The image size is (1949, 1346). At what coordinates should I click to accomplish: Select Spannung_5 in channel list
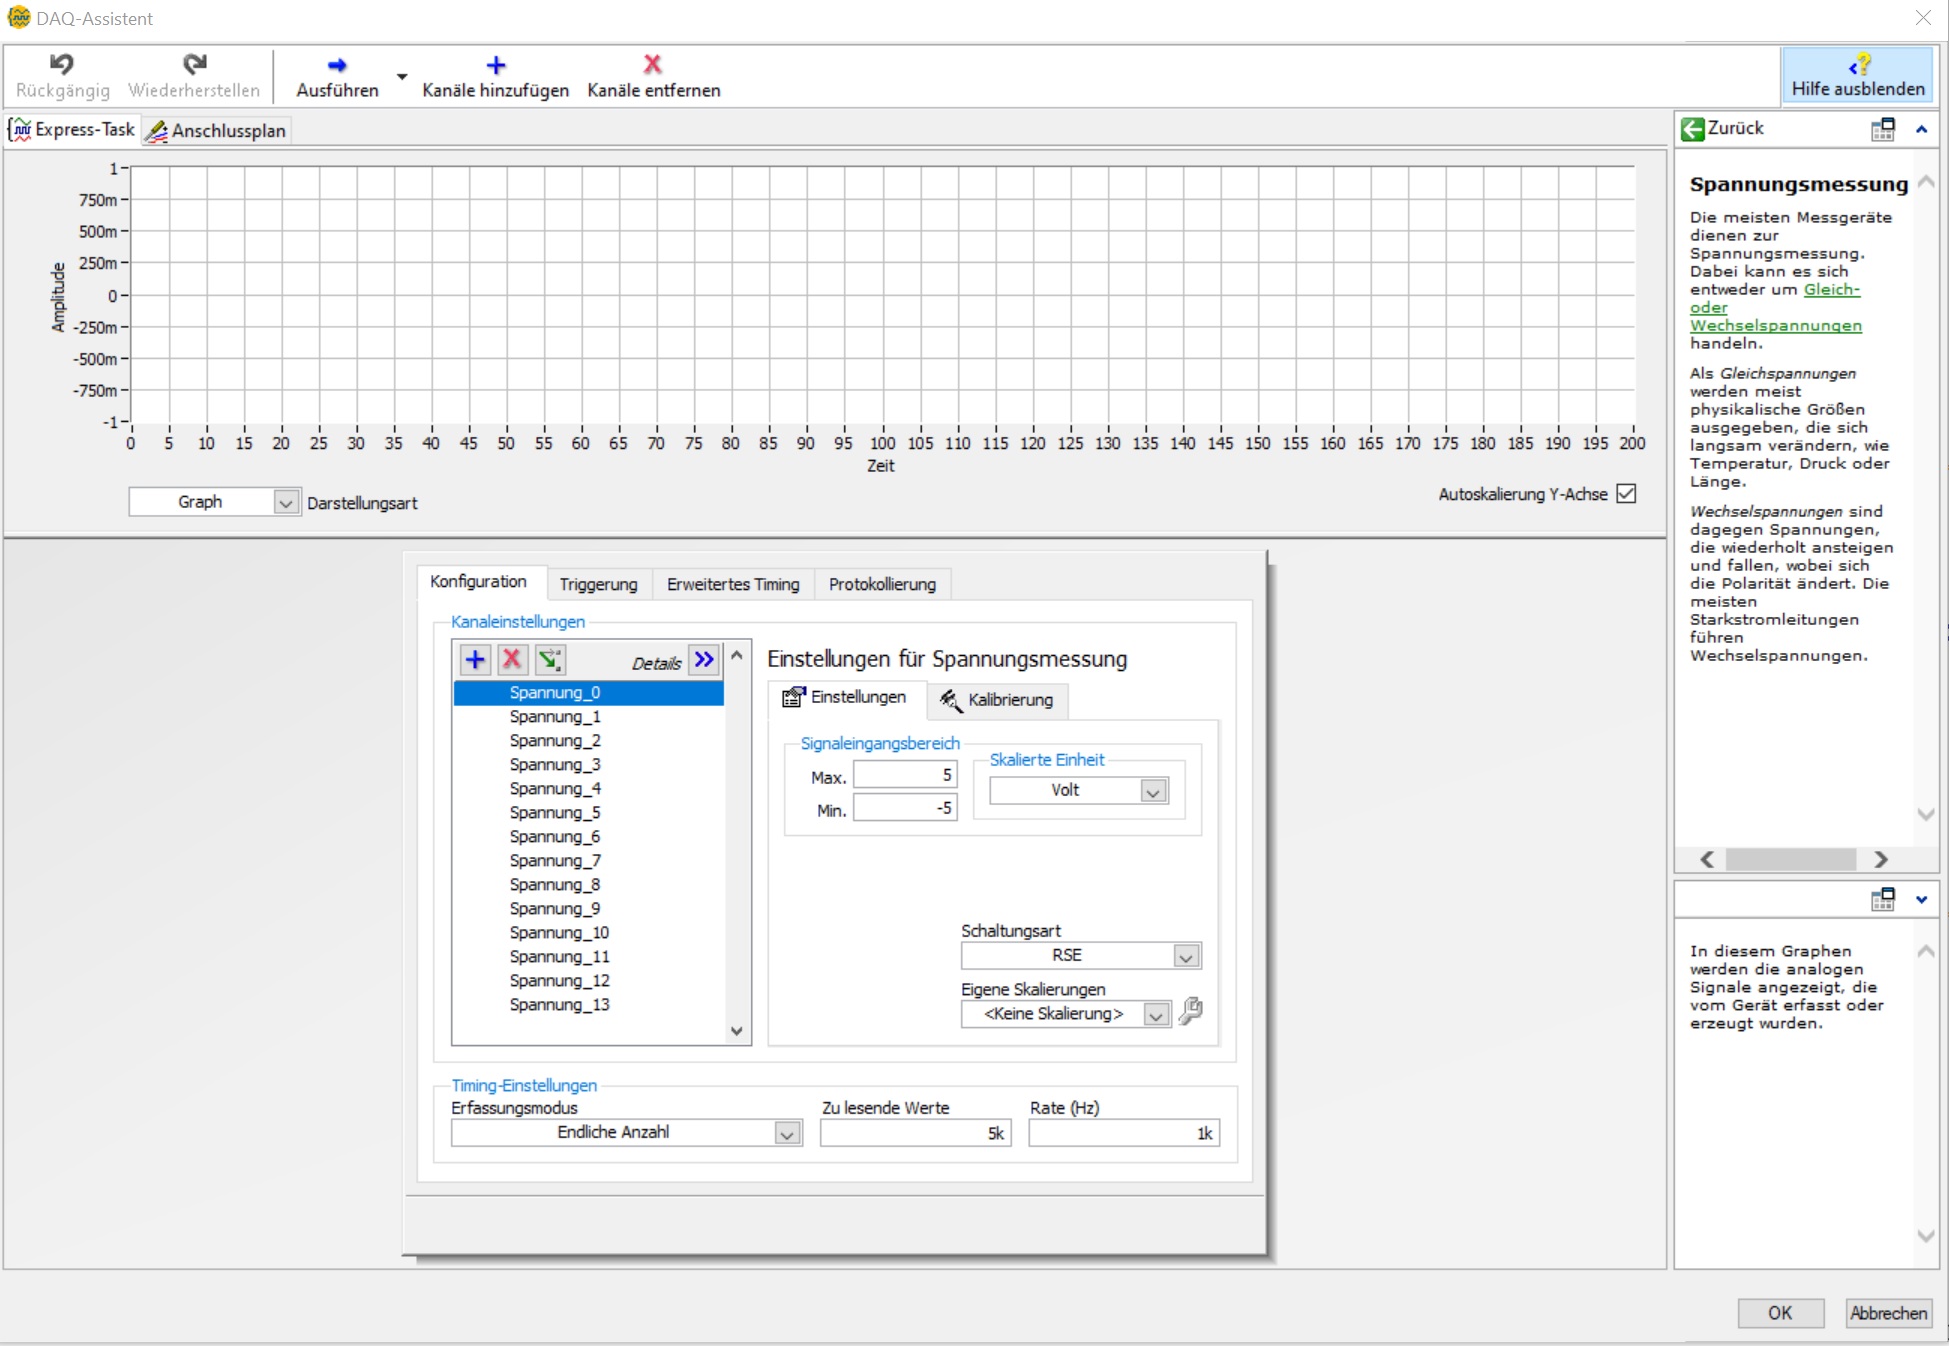(x=555, y=813)
